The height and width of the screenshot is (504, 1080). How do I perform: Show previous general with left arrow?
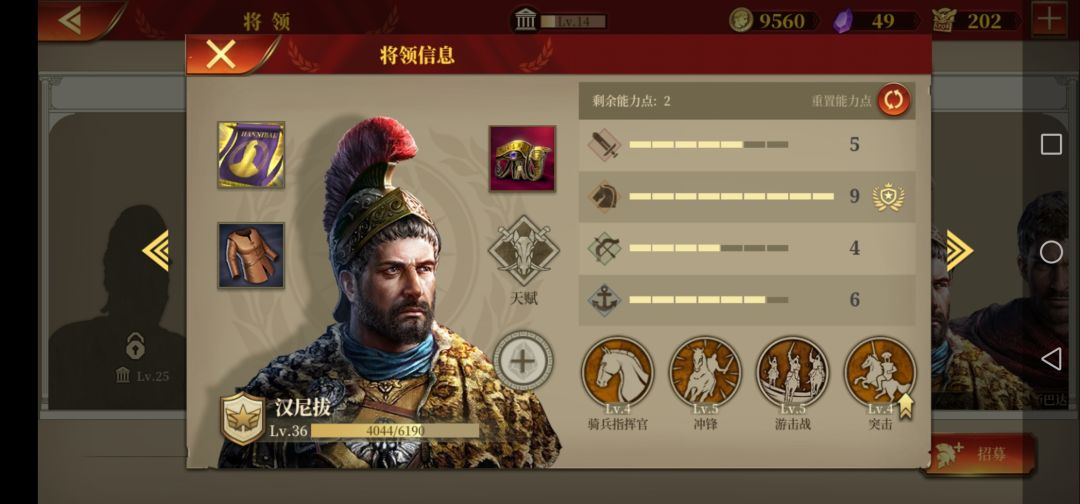click(x=156, y=251)
